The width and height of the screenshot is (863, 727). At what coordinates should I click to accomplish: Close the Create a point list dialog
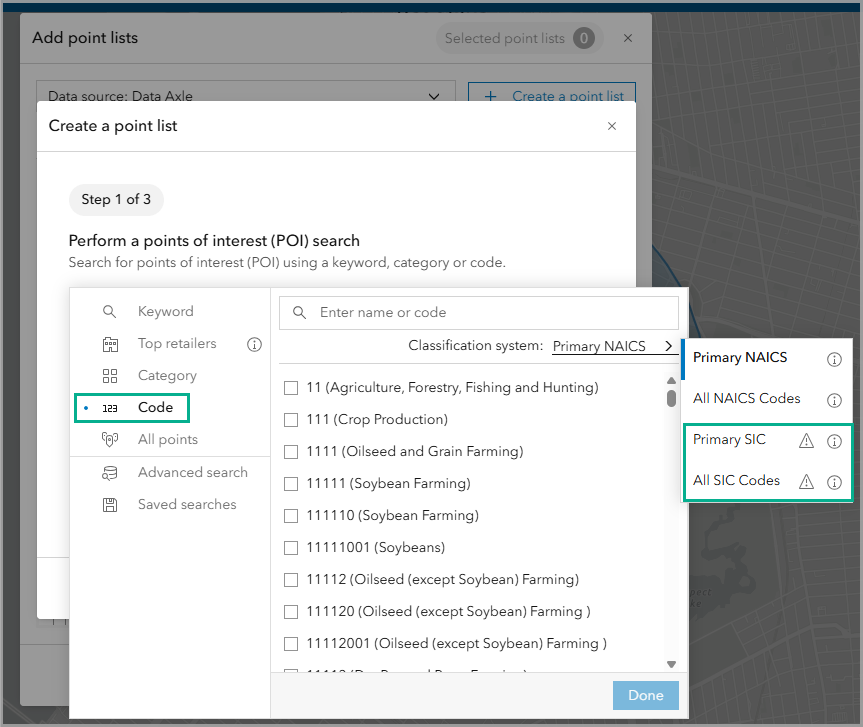pyautogui.click(x=612, y=126)
